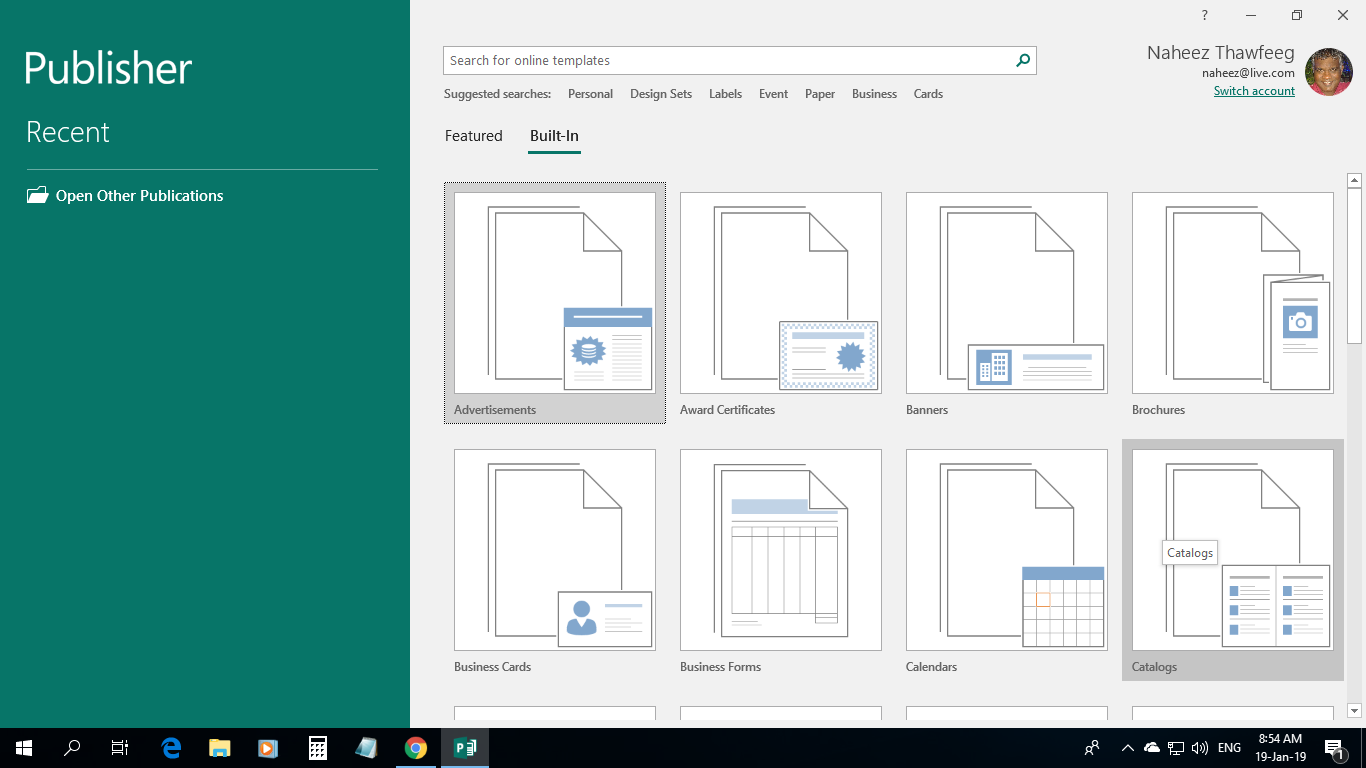Open File Explorer from the taskbar
The height and width of the screenshot is (768, 1366).
coord(219,748)
